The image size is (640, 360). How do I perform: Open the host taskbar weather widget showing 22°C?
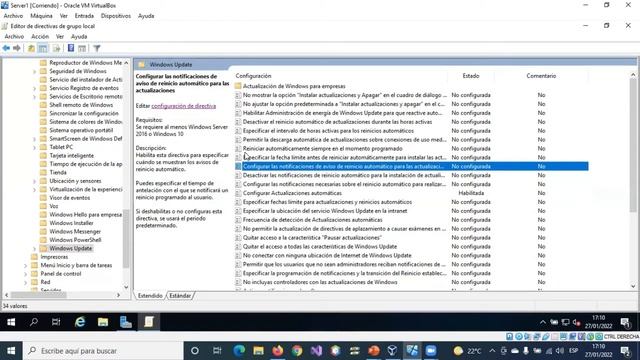(468, 351)
